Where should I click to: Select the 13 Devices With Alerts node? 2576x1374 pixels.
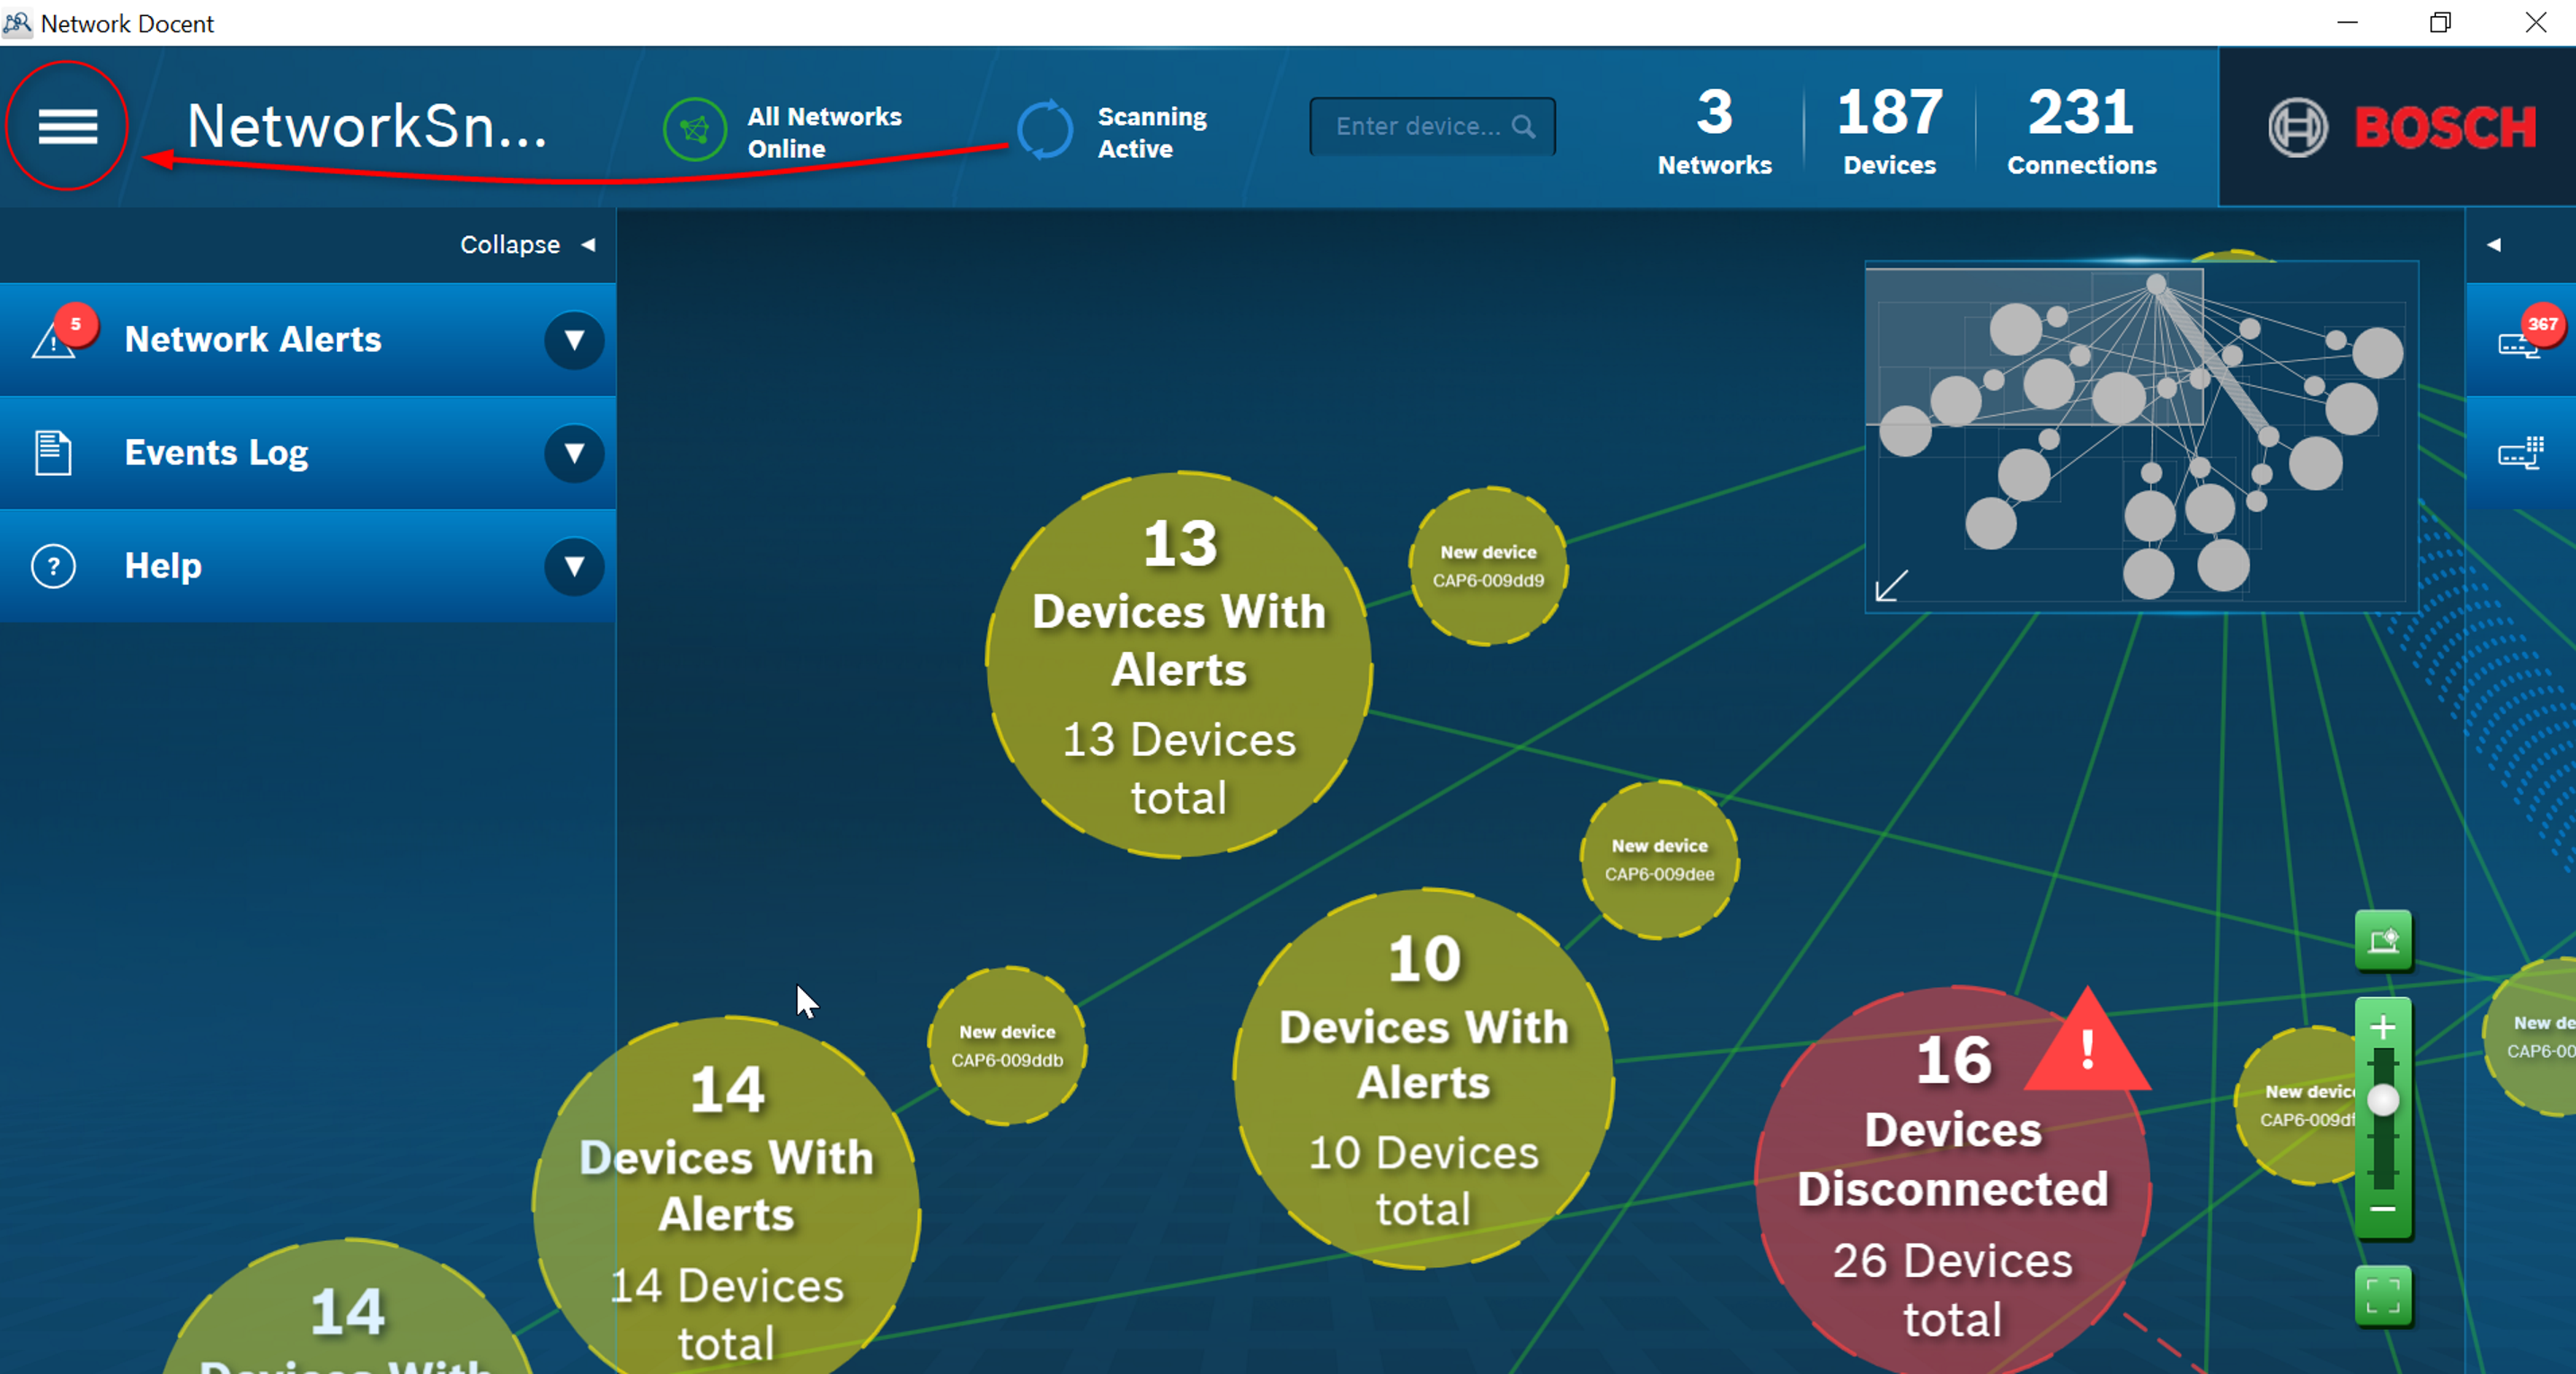point(1179,665)
